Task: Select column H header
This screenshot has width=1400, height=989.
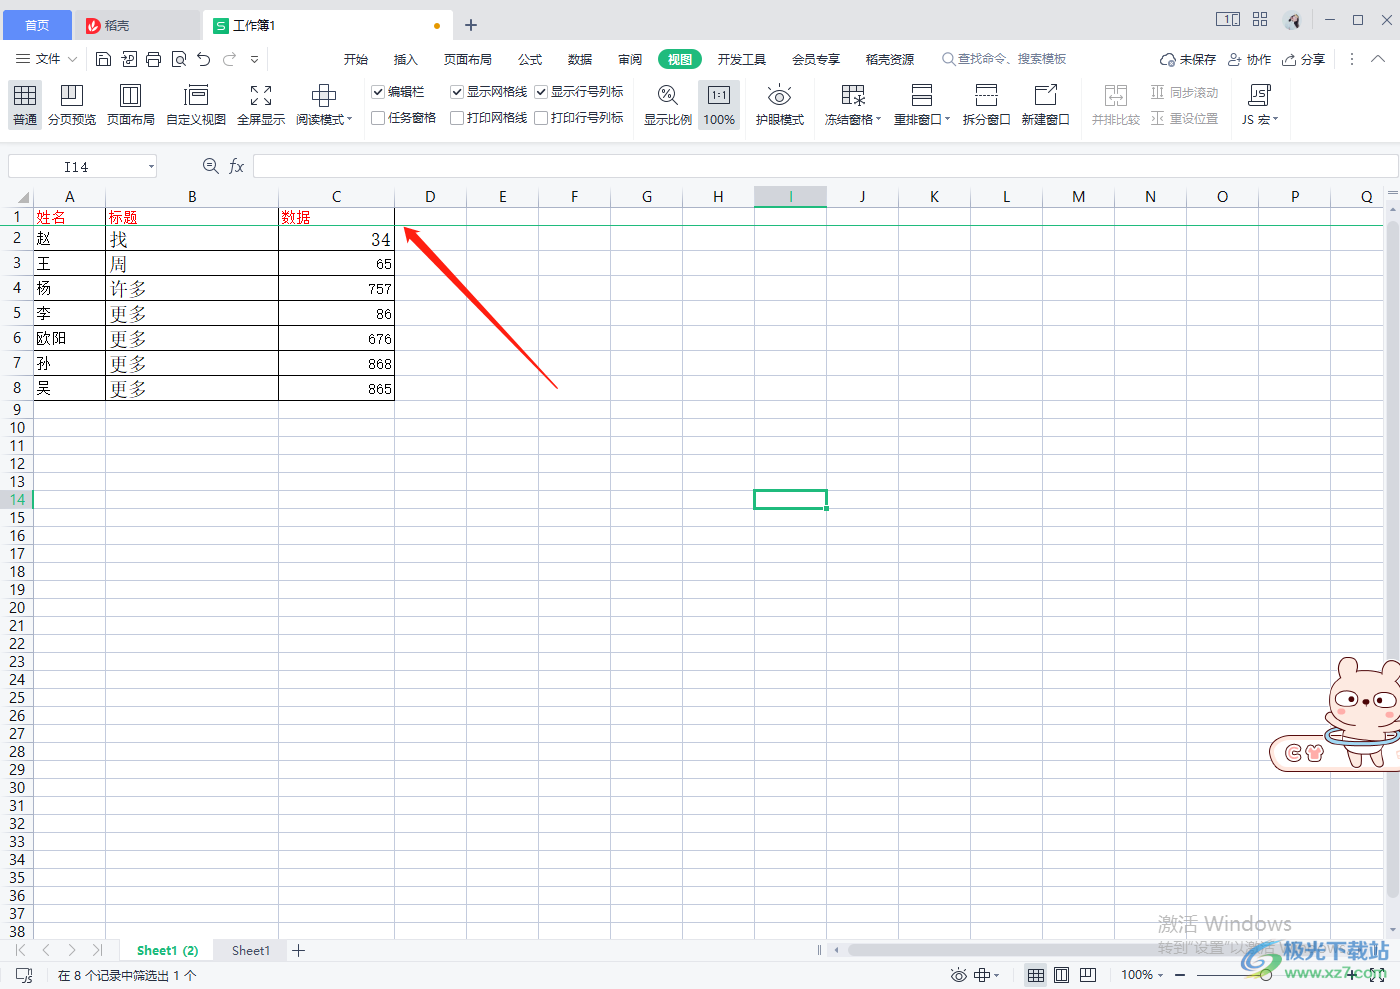Action: point(718,197)
